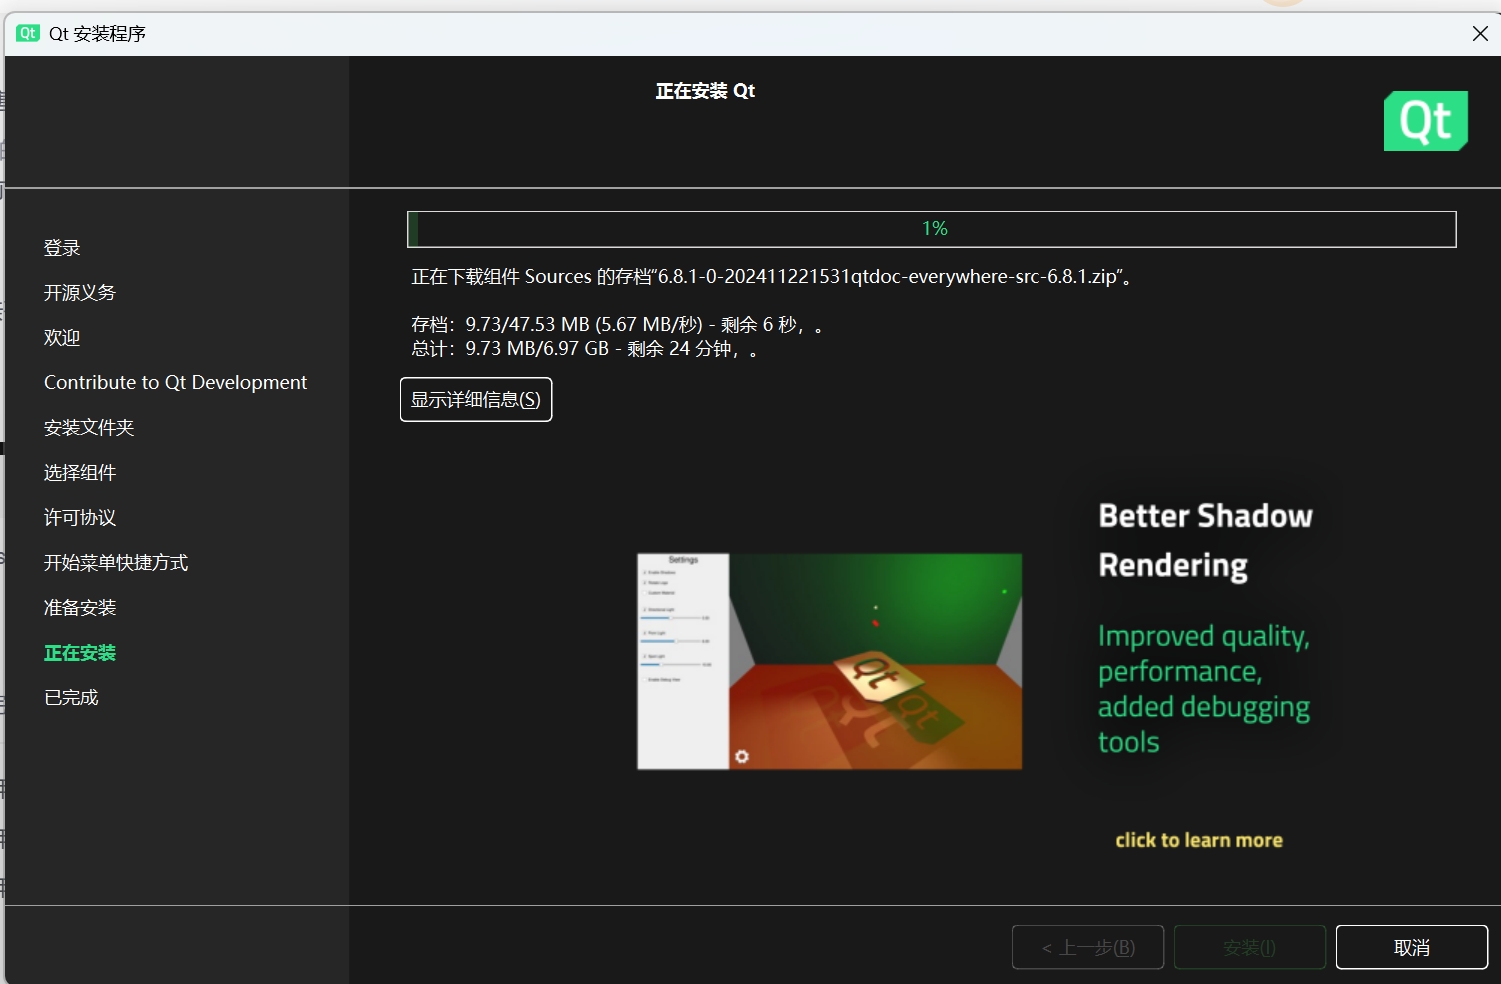The width and height of the screenshot is (1501, 984).
Task: Select the 登录 step in sidebar
Action: tap(62, 248)
